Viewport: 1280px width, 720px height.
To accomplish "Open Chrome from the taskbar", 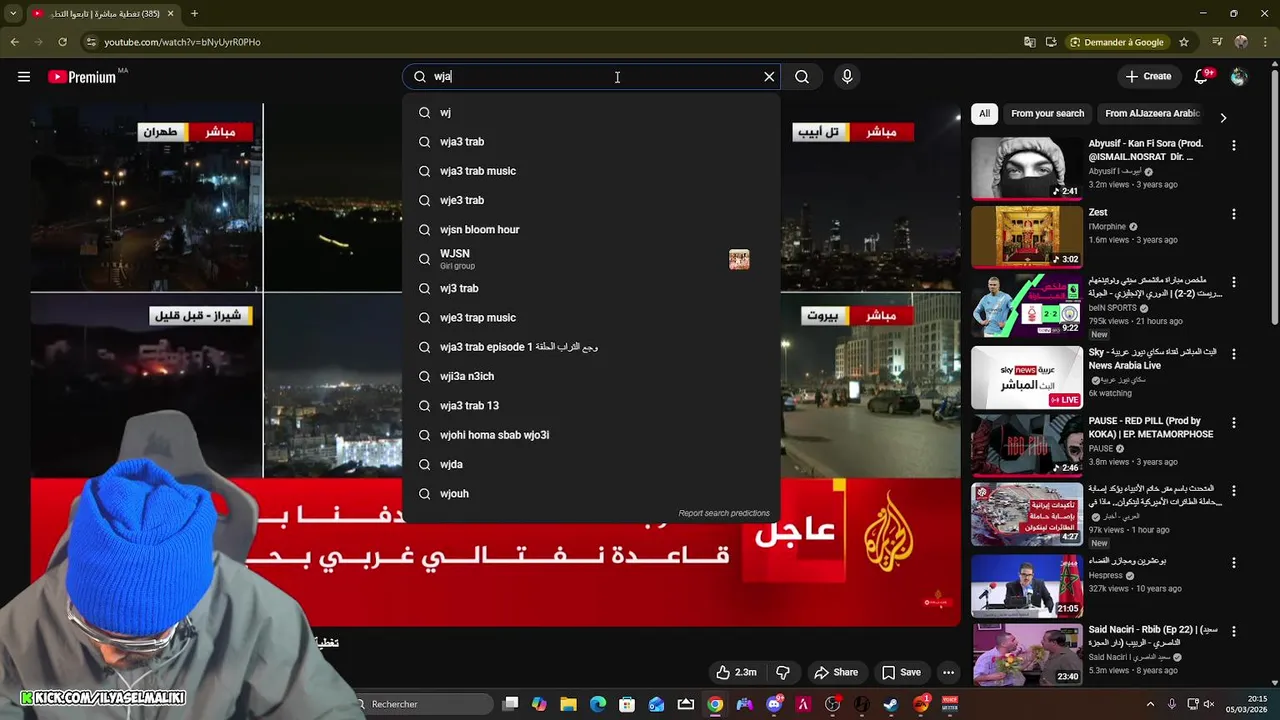I will pos(715,704).
